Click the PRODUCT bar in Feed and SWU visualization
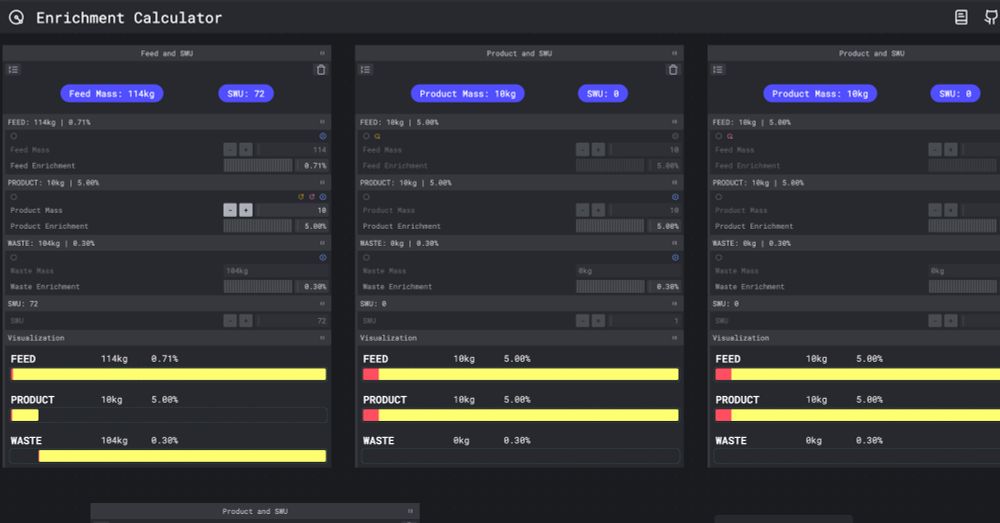1000x523 pixels. (x=25, y=415)
